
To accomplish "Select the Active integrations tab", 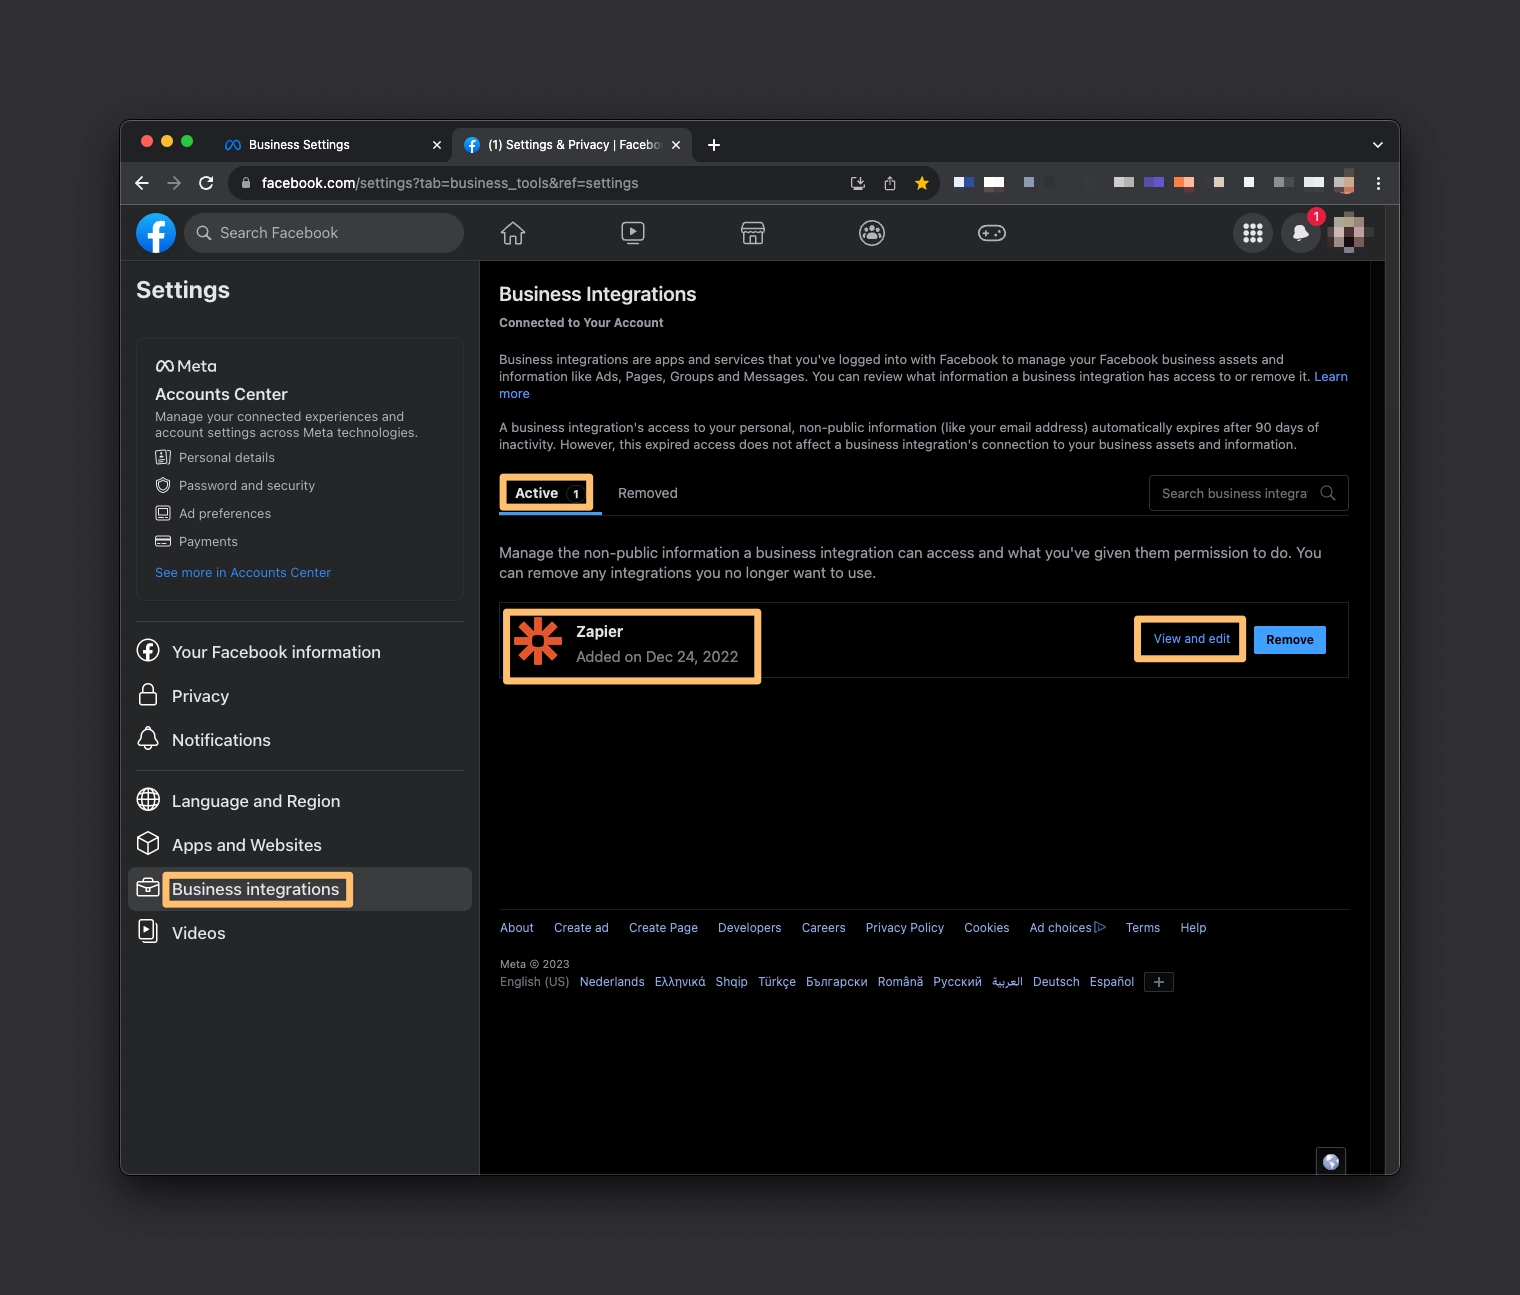I will pos(548,493).
